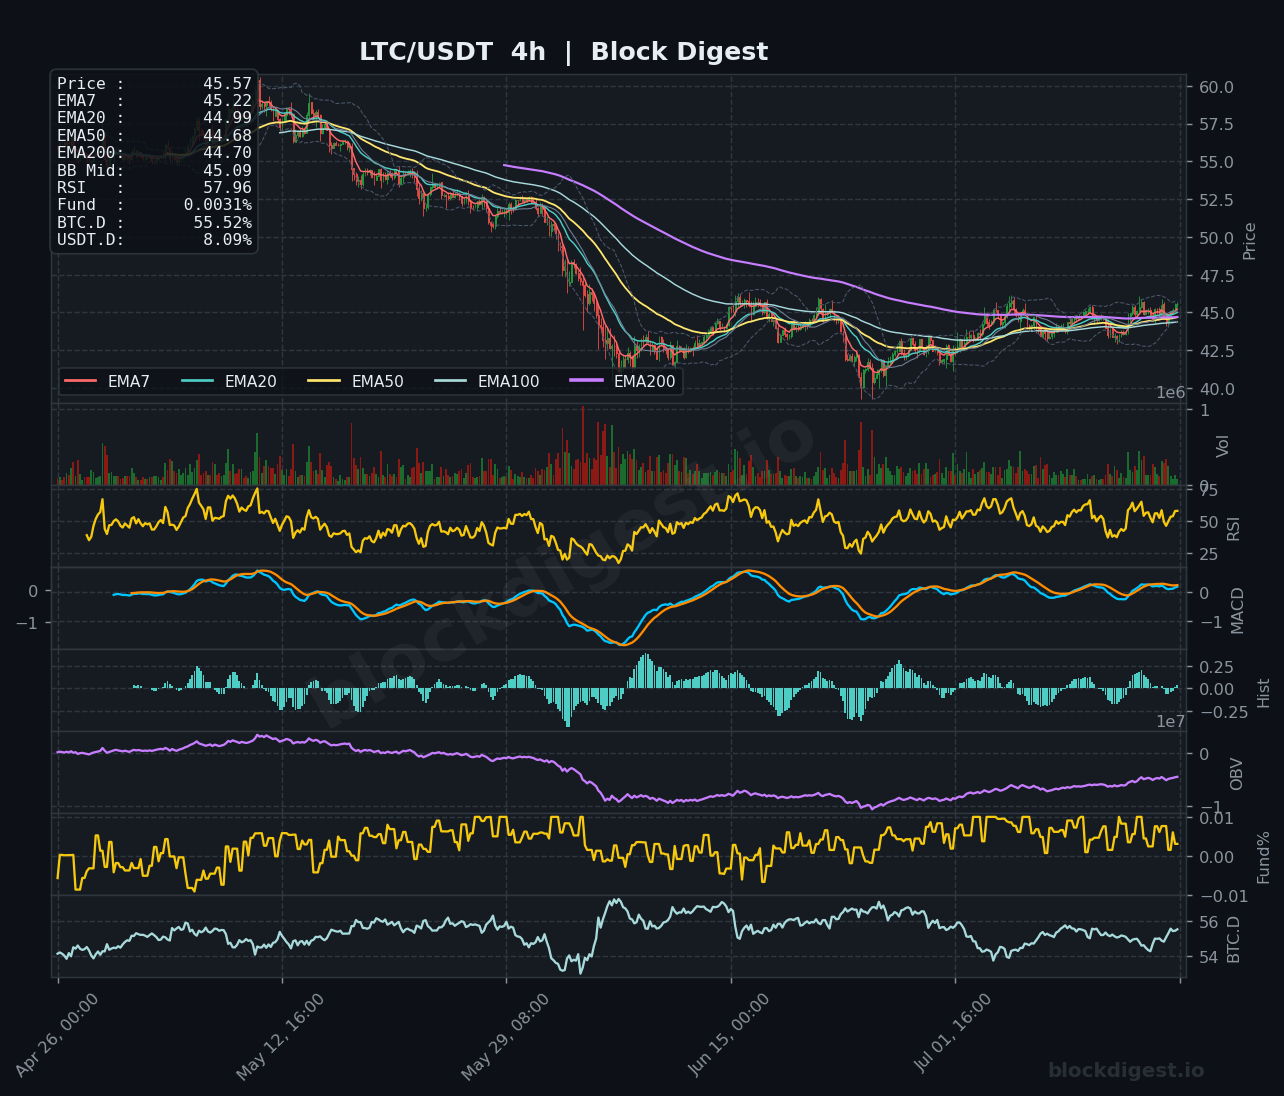Click the Fund value 0.0031%
This screenshot has width=1284, height=1096.
pyautogui.click(x=218, y=205)
